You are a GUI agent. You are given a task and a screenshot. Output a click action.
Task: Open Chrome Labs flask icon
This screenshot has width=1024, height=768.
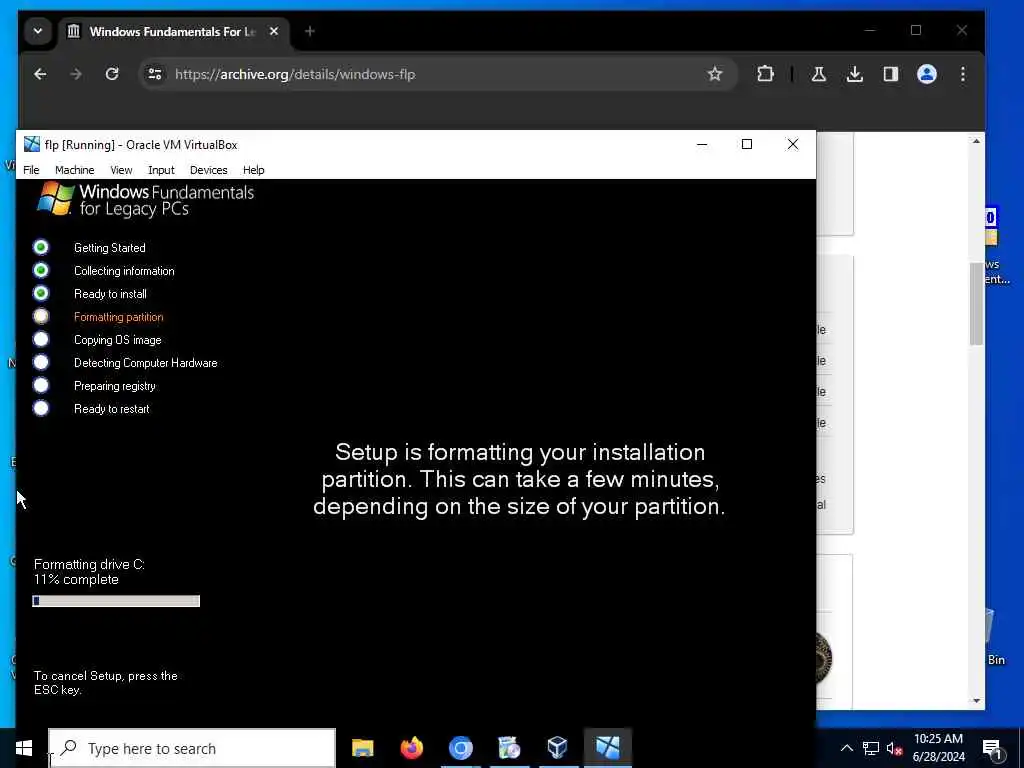click(x=818, y=74)
